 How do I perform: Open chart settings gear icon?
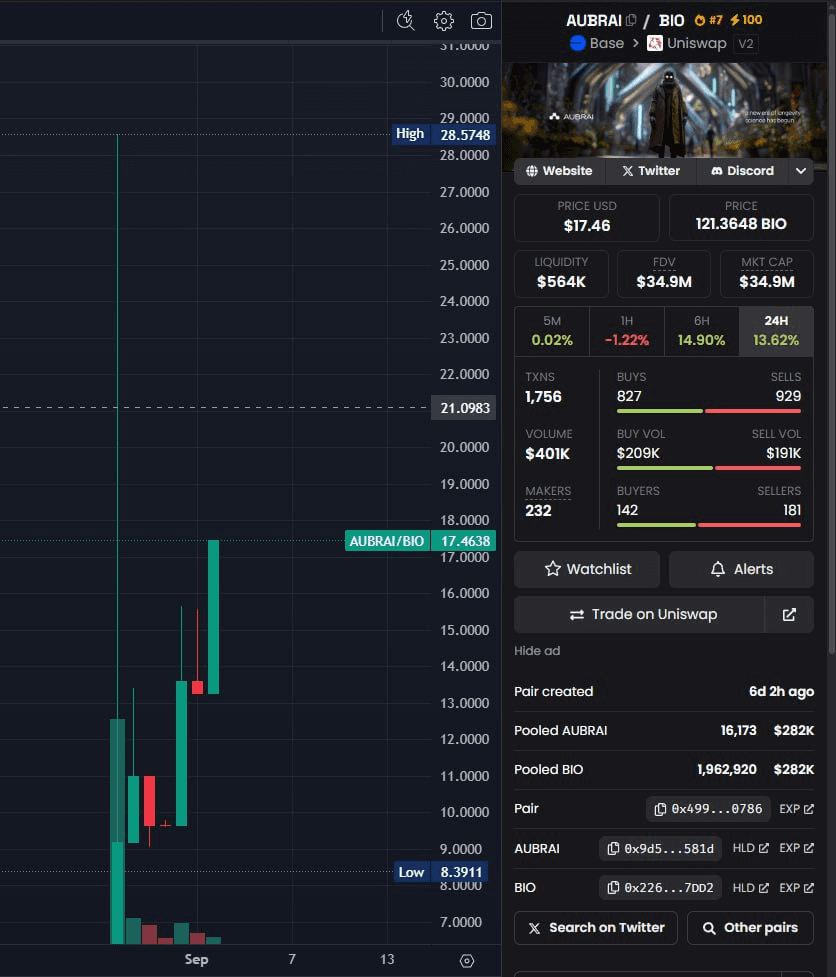tap(444, 21)
